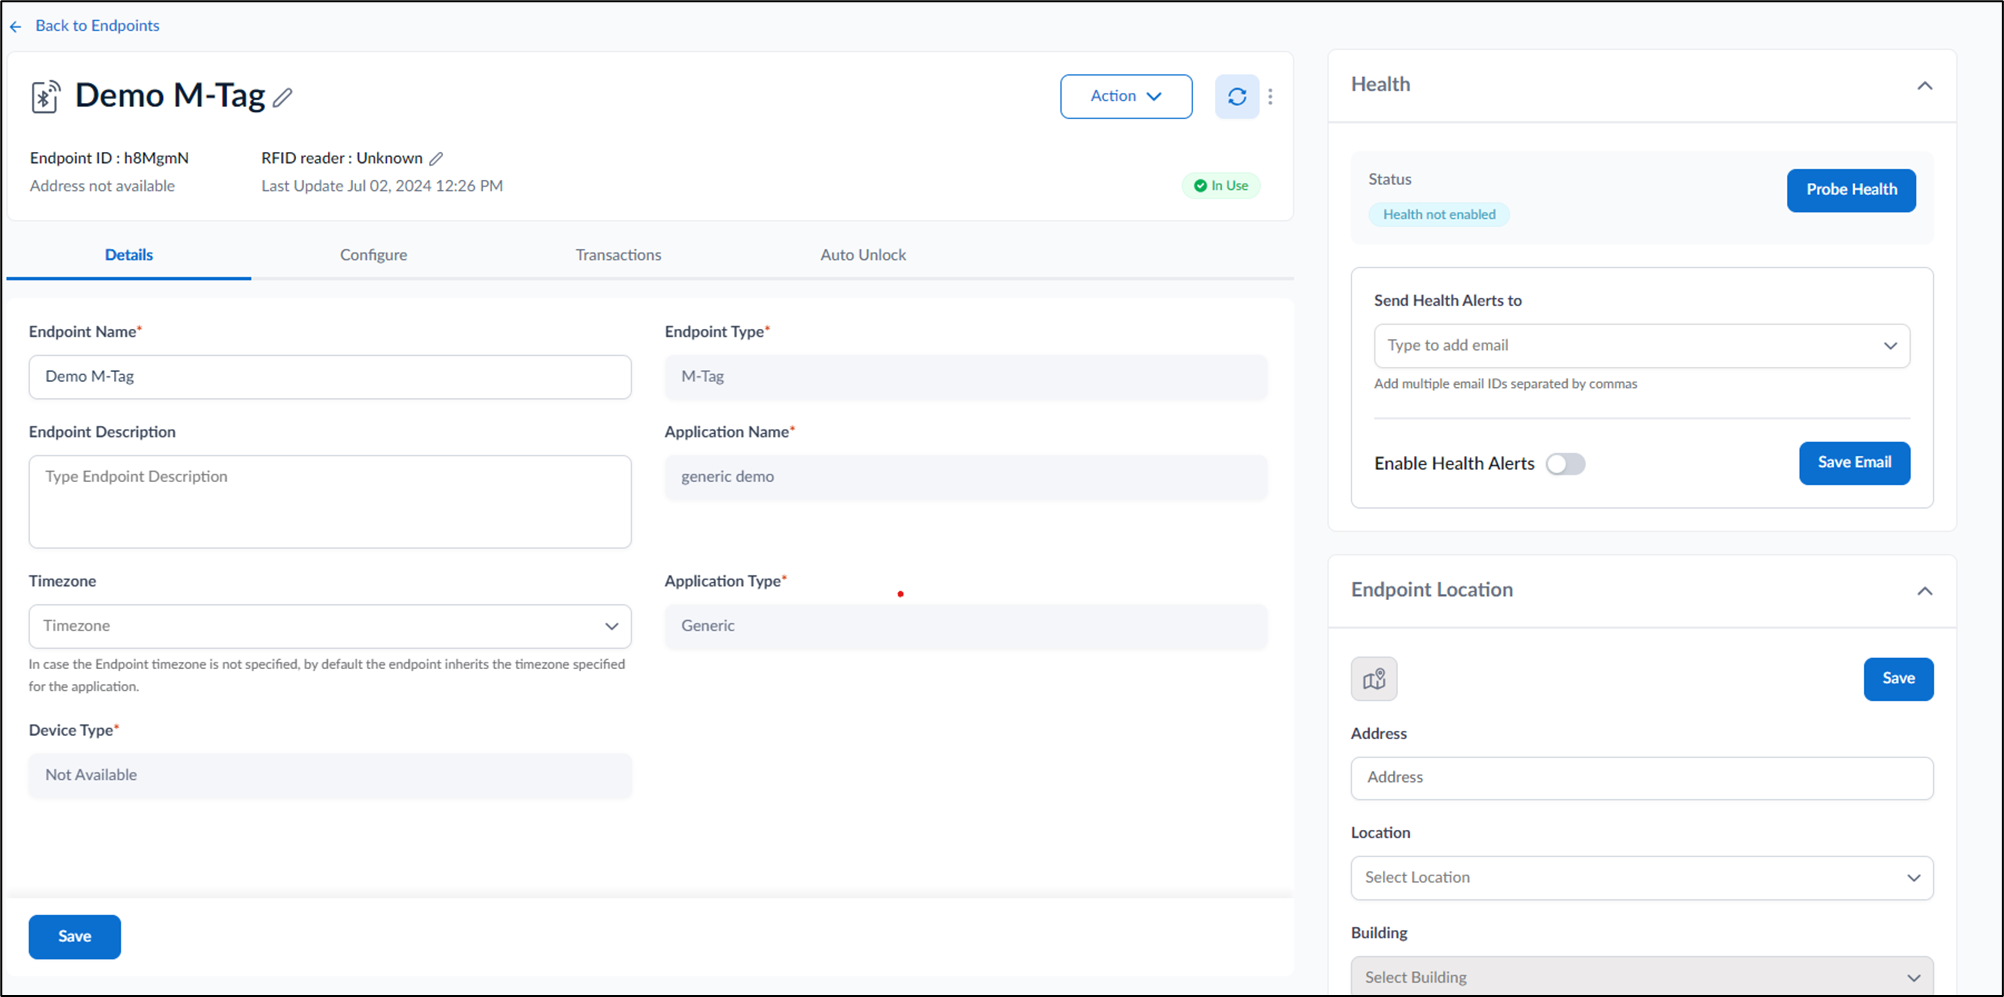Click the Device Type Not Available field
2004x997 pixels.
click(330, 775)
